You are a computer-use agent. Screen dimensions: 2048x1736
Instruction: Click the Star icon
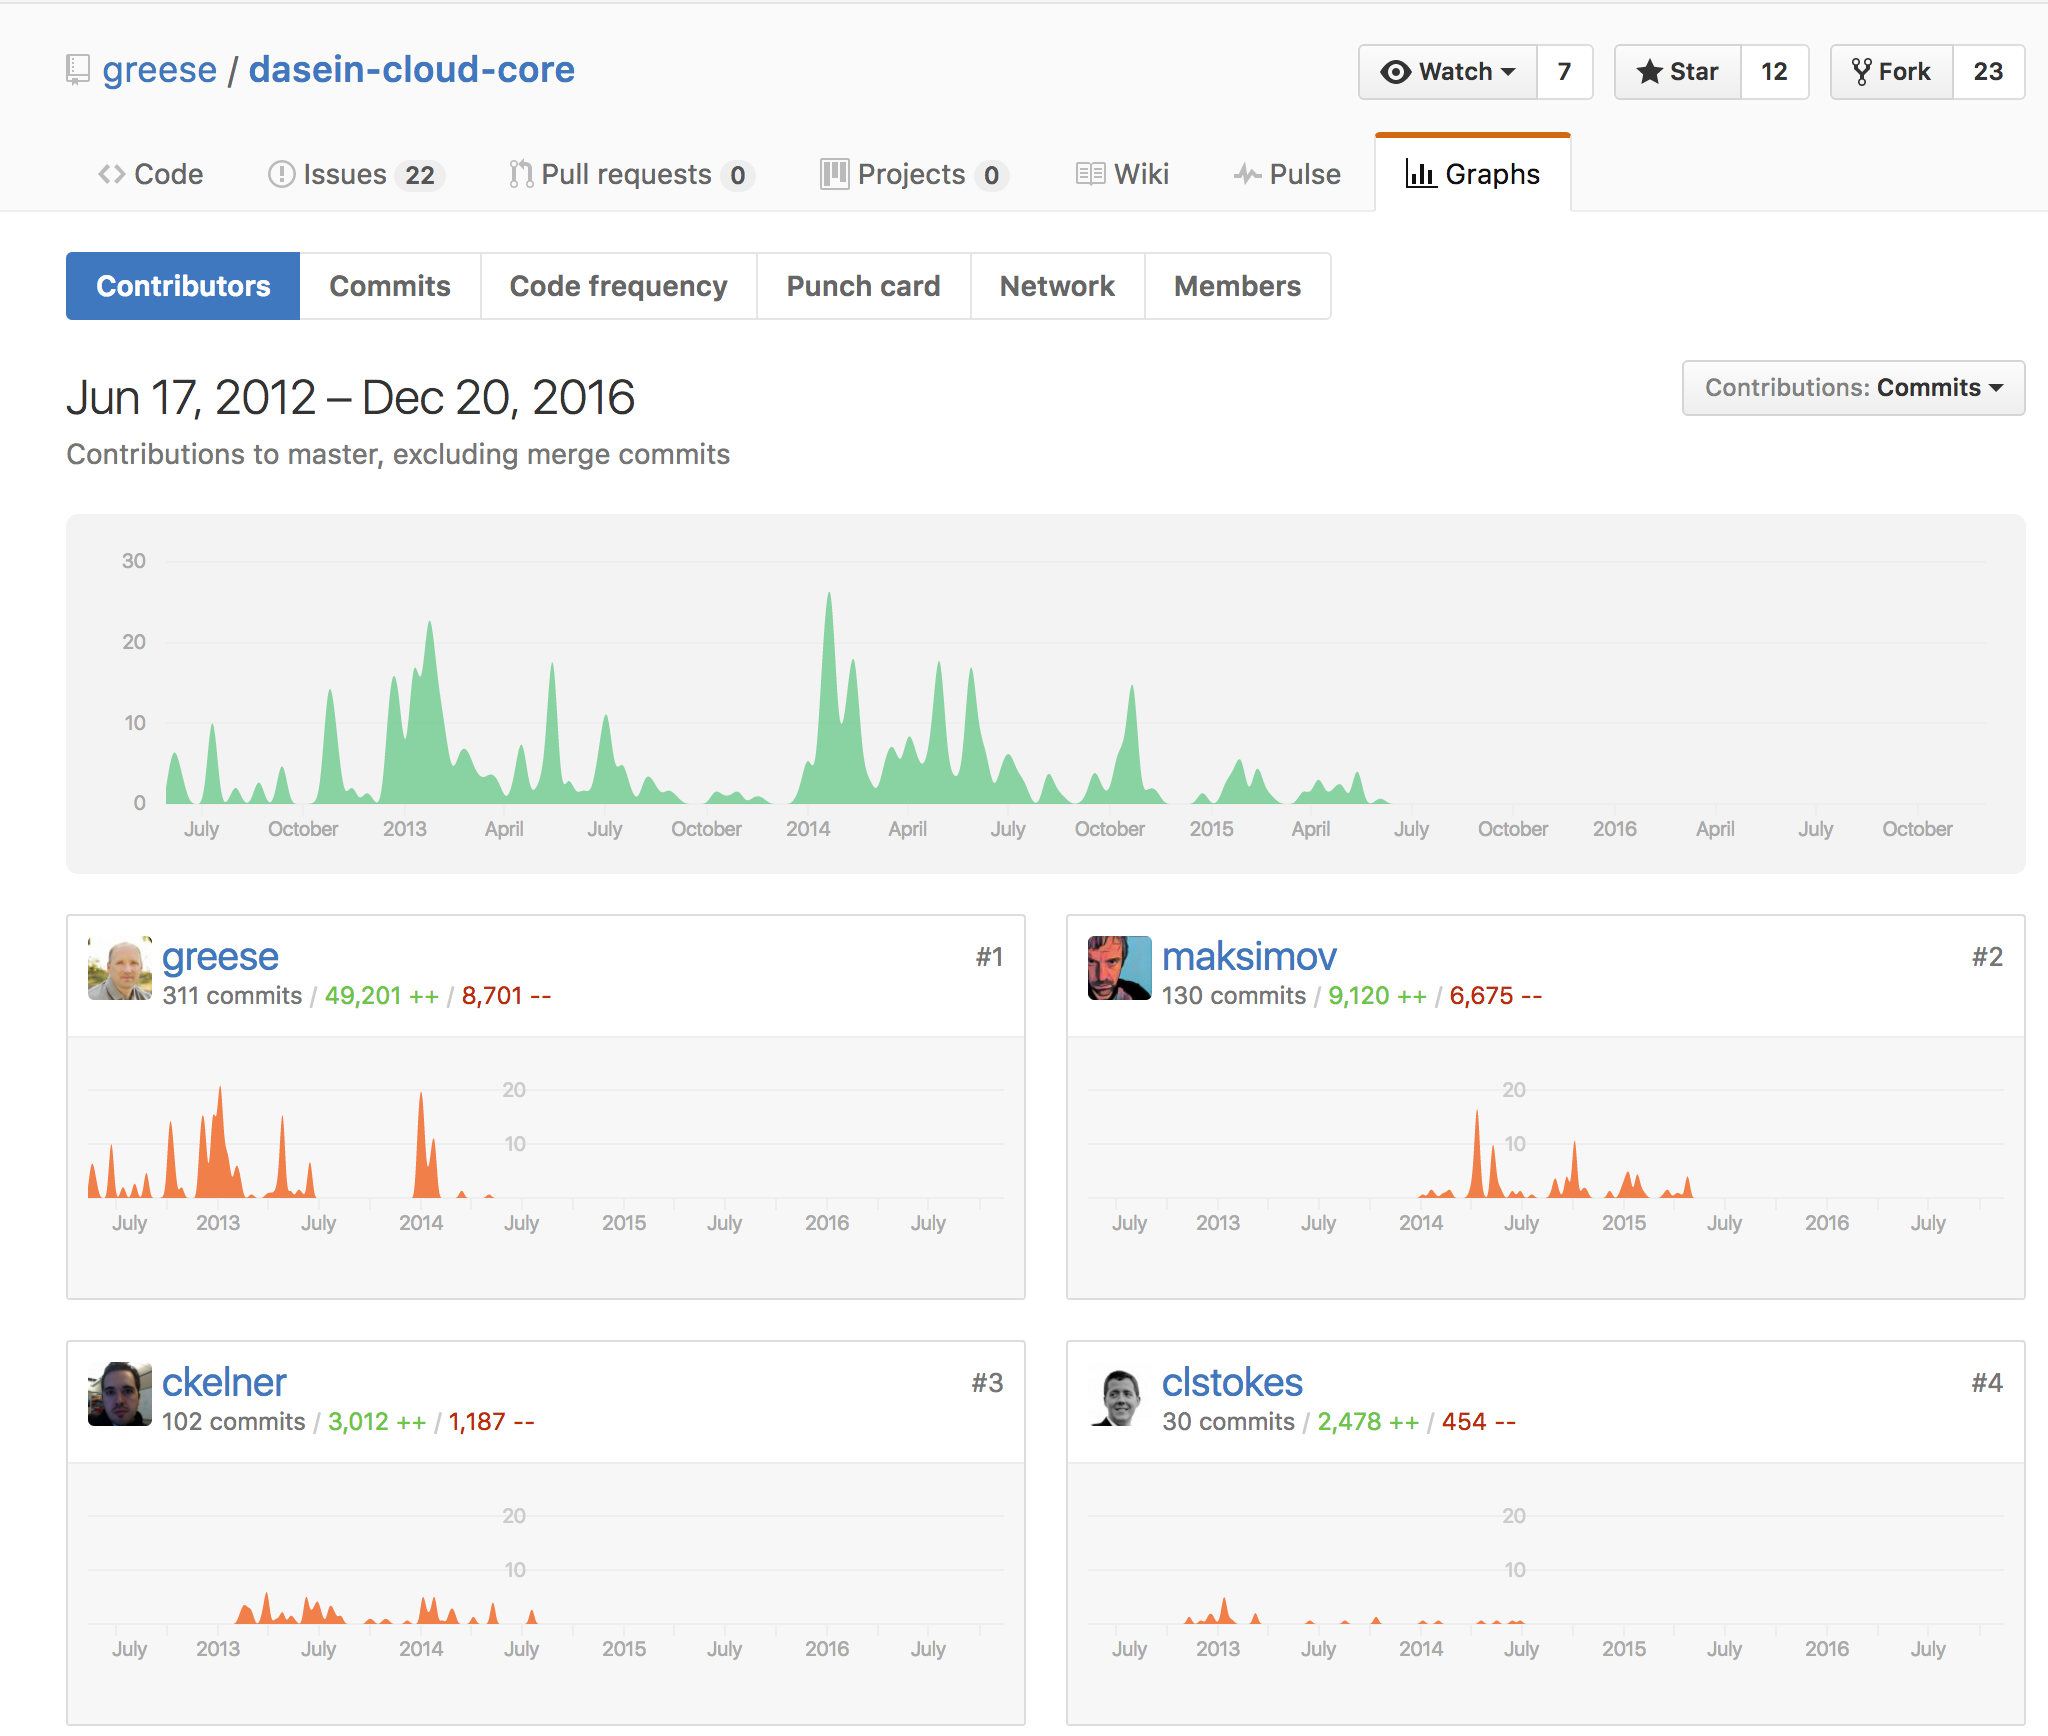click(x=1649, y=72)
